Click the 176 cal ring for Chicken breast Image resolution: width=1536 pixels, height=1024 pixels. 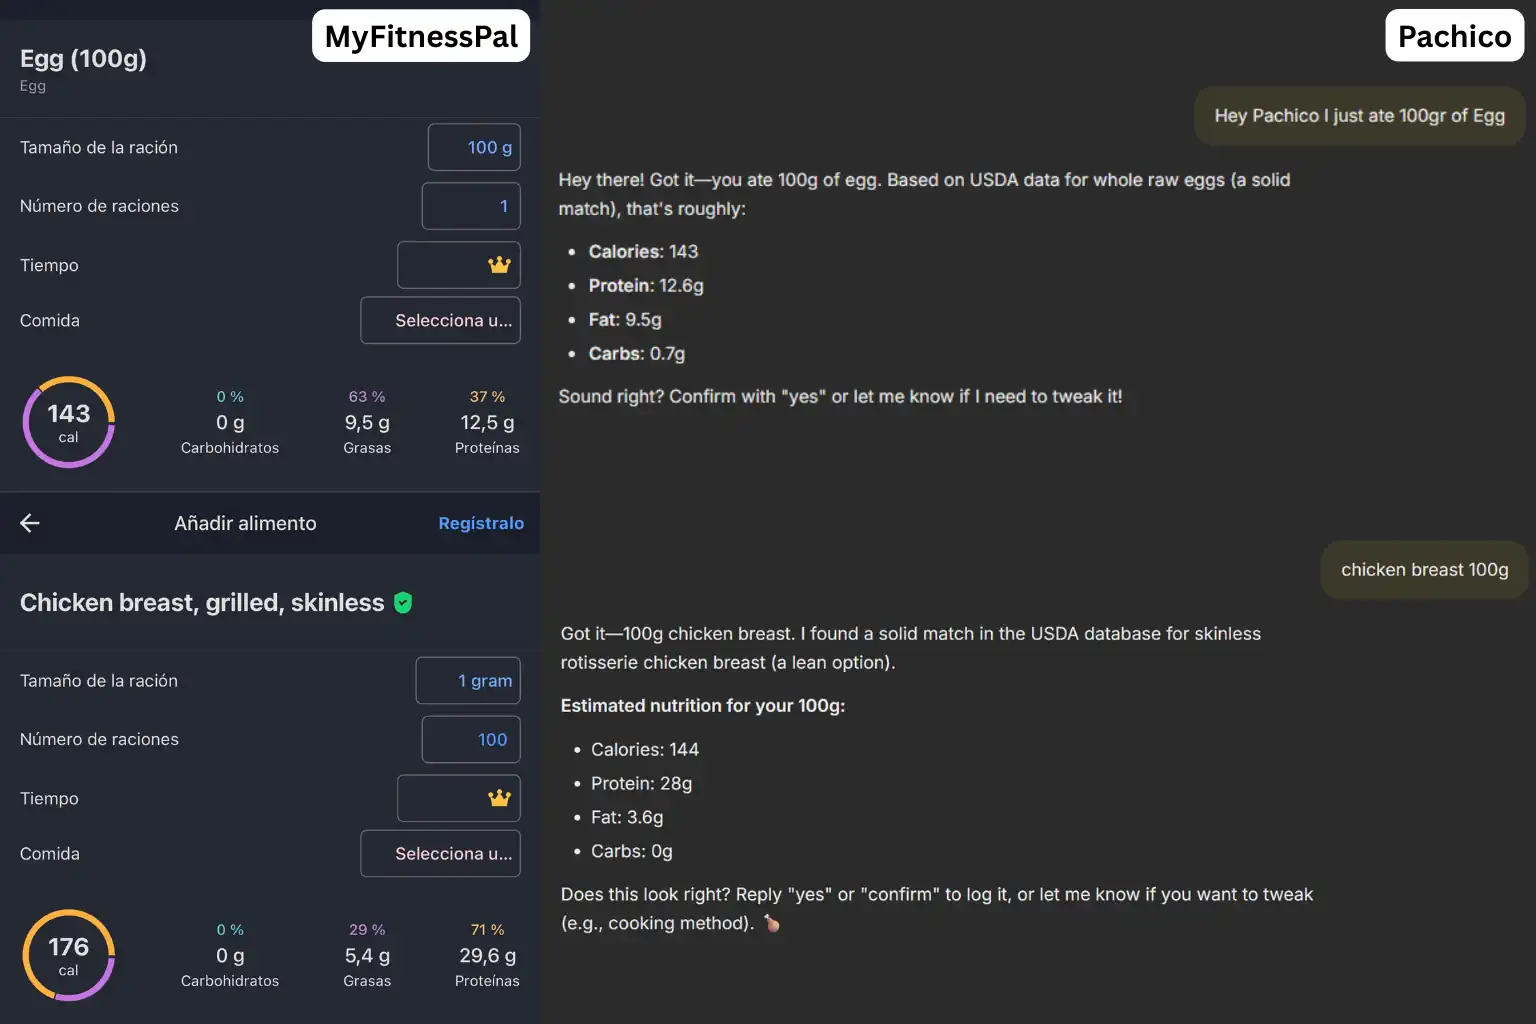(69, 955)
